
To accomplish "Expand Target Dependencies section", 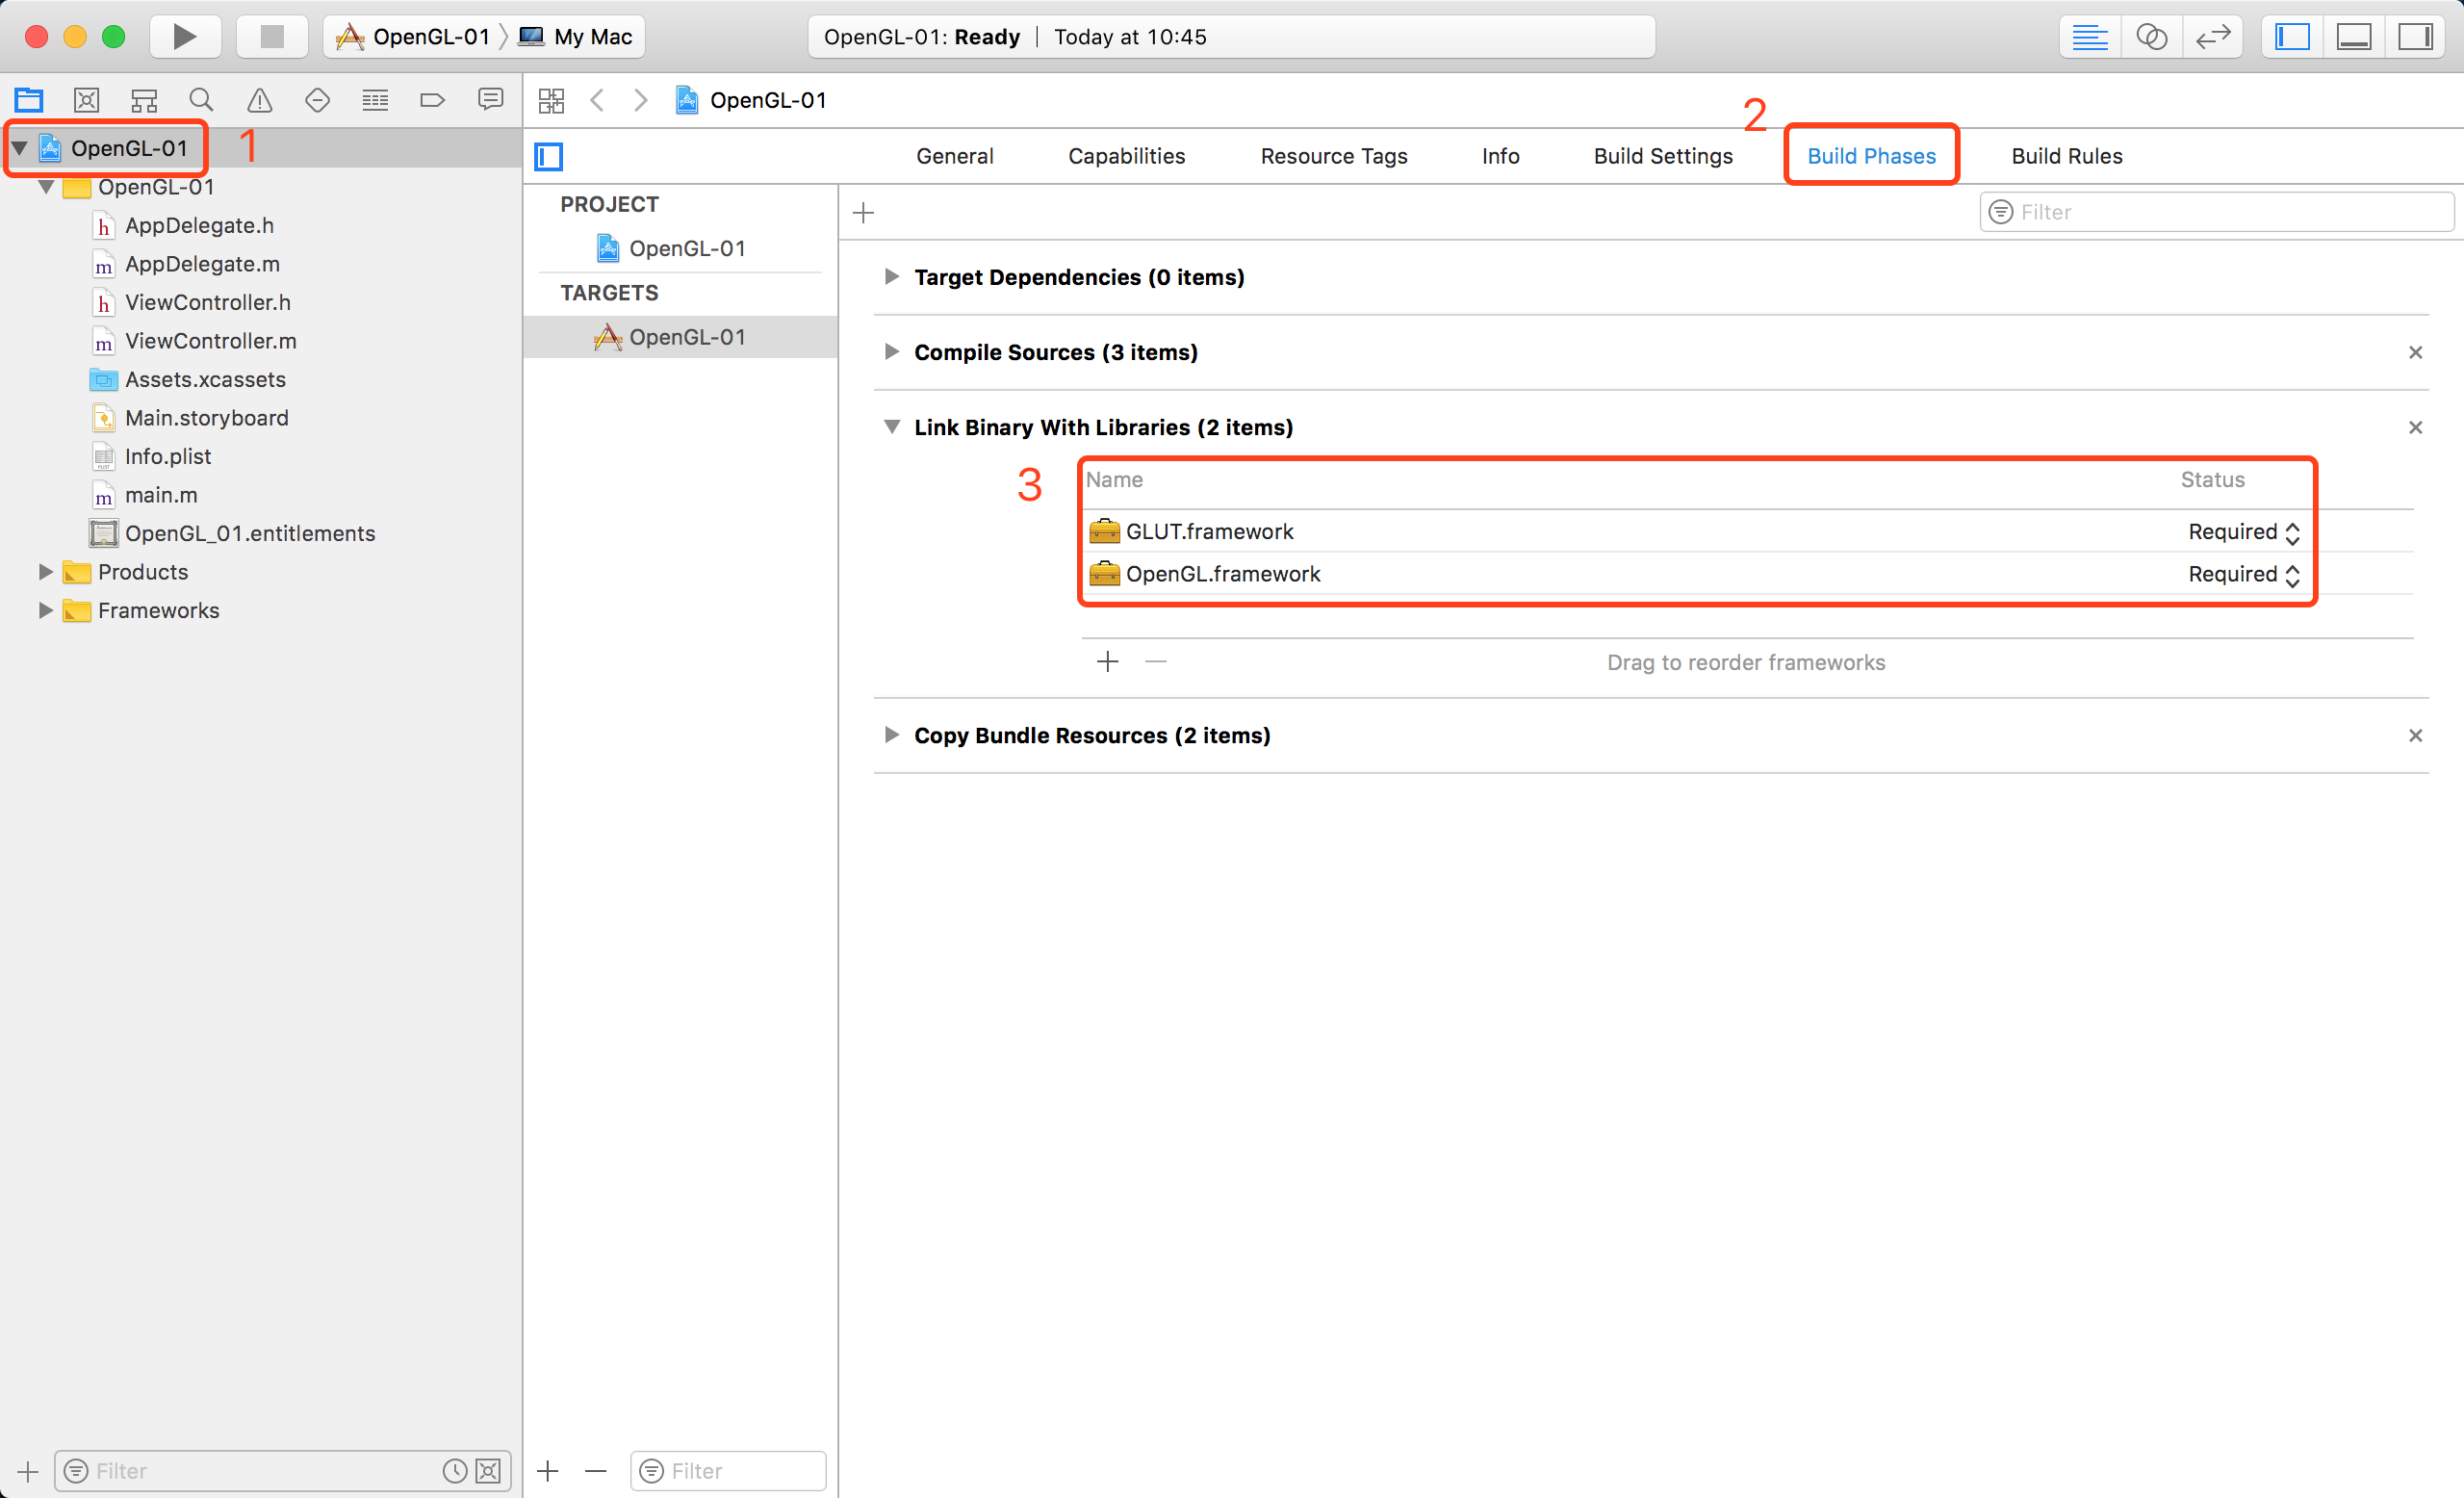I will click(891, 277).
